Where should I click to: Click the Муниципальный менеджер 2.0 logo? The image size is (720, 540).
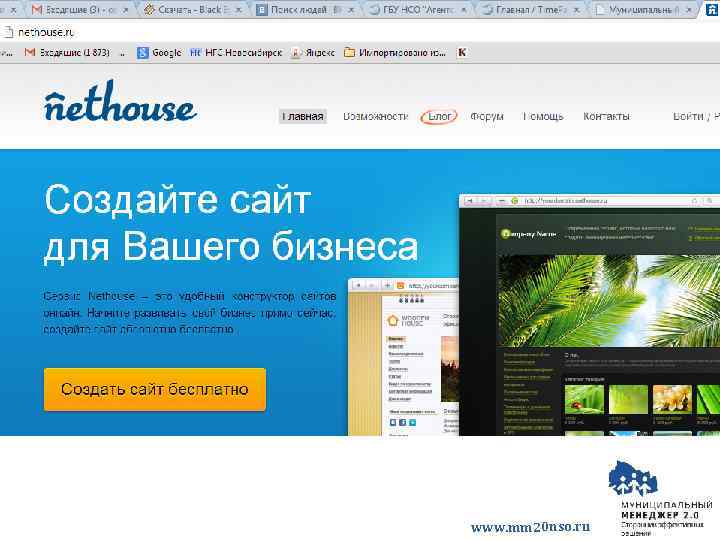click(x=661, y=498)
